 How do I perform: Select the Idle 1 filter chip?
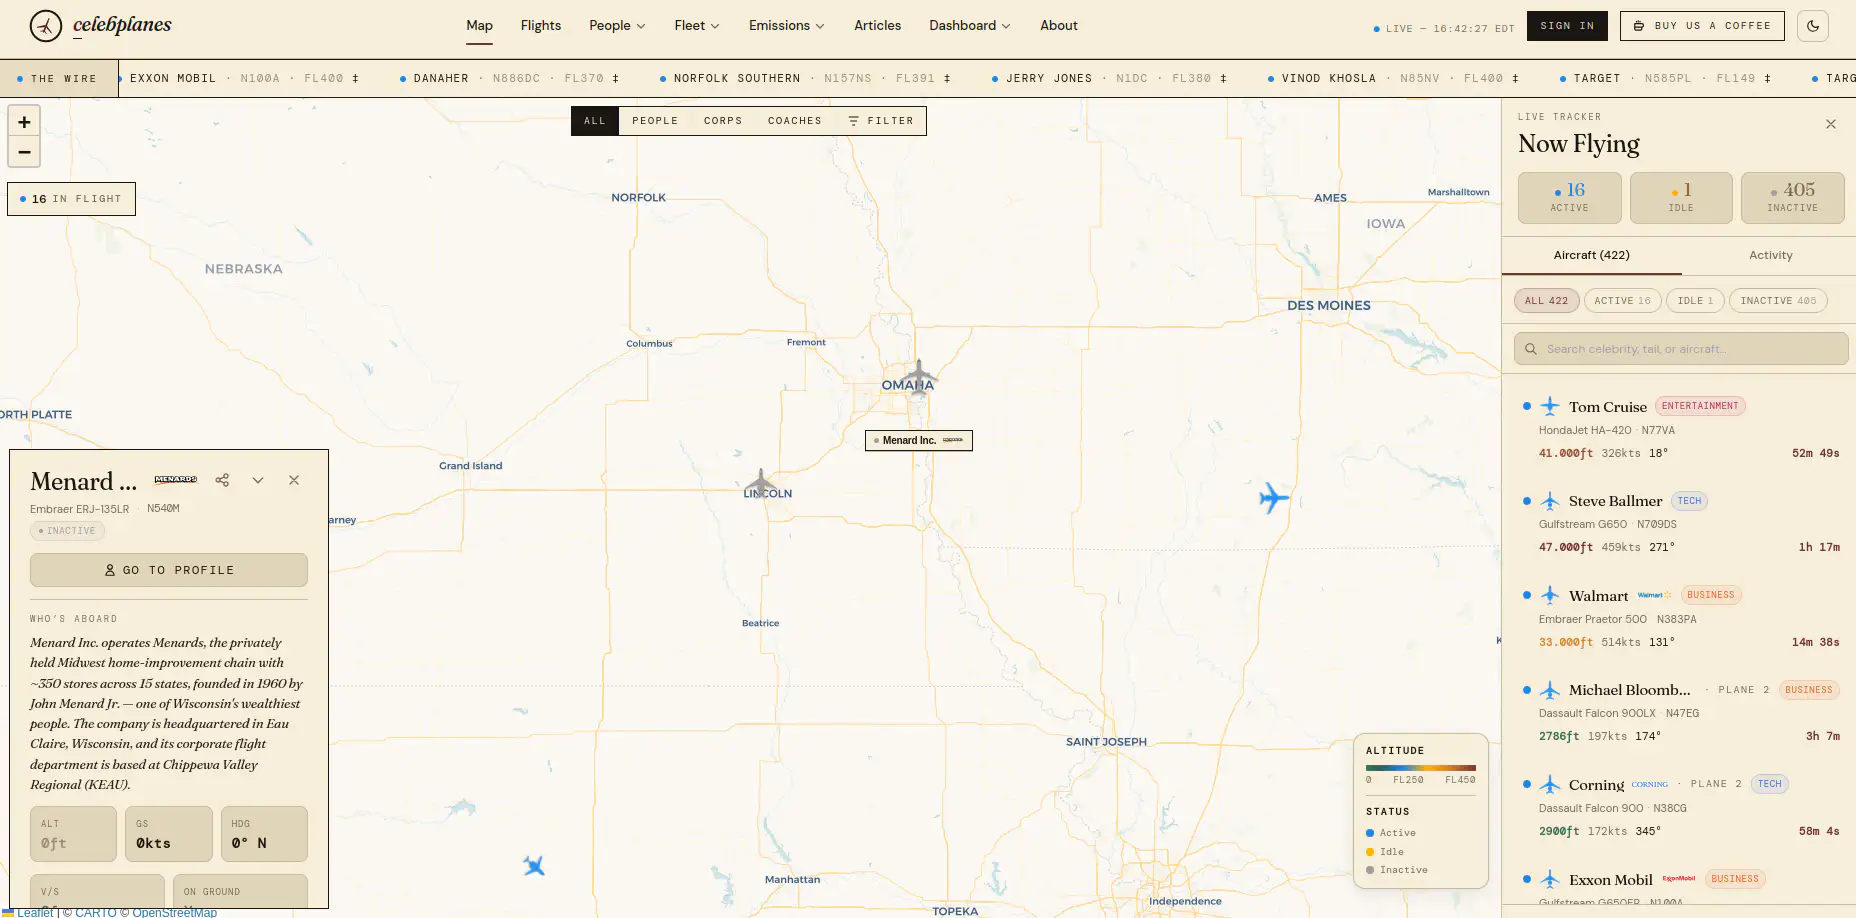pos(1696,301)
